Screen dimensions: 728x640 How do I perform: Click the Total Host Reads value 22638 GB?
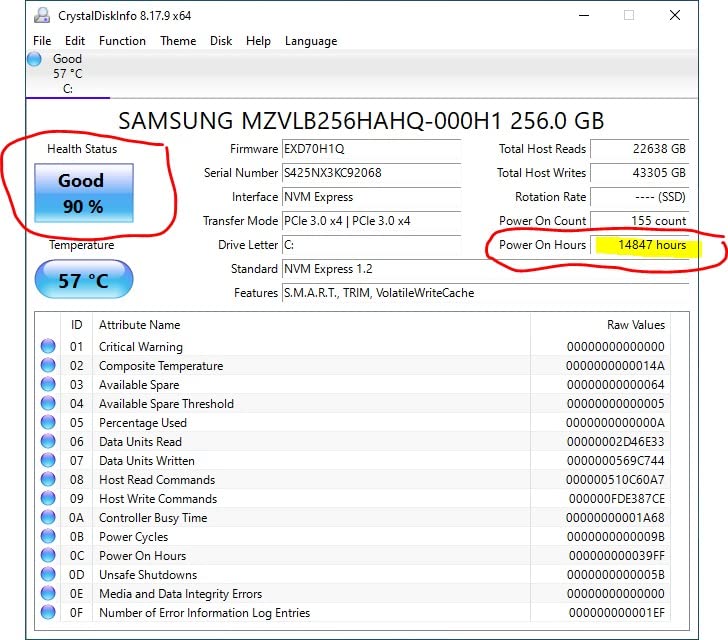coord(639,149)
